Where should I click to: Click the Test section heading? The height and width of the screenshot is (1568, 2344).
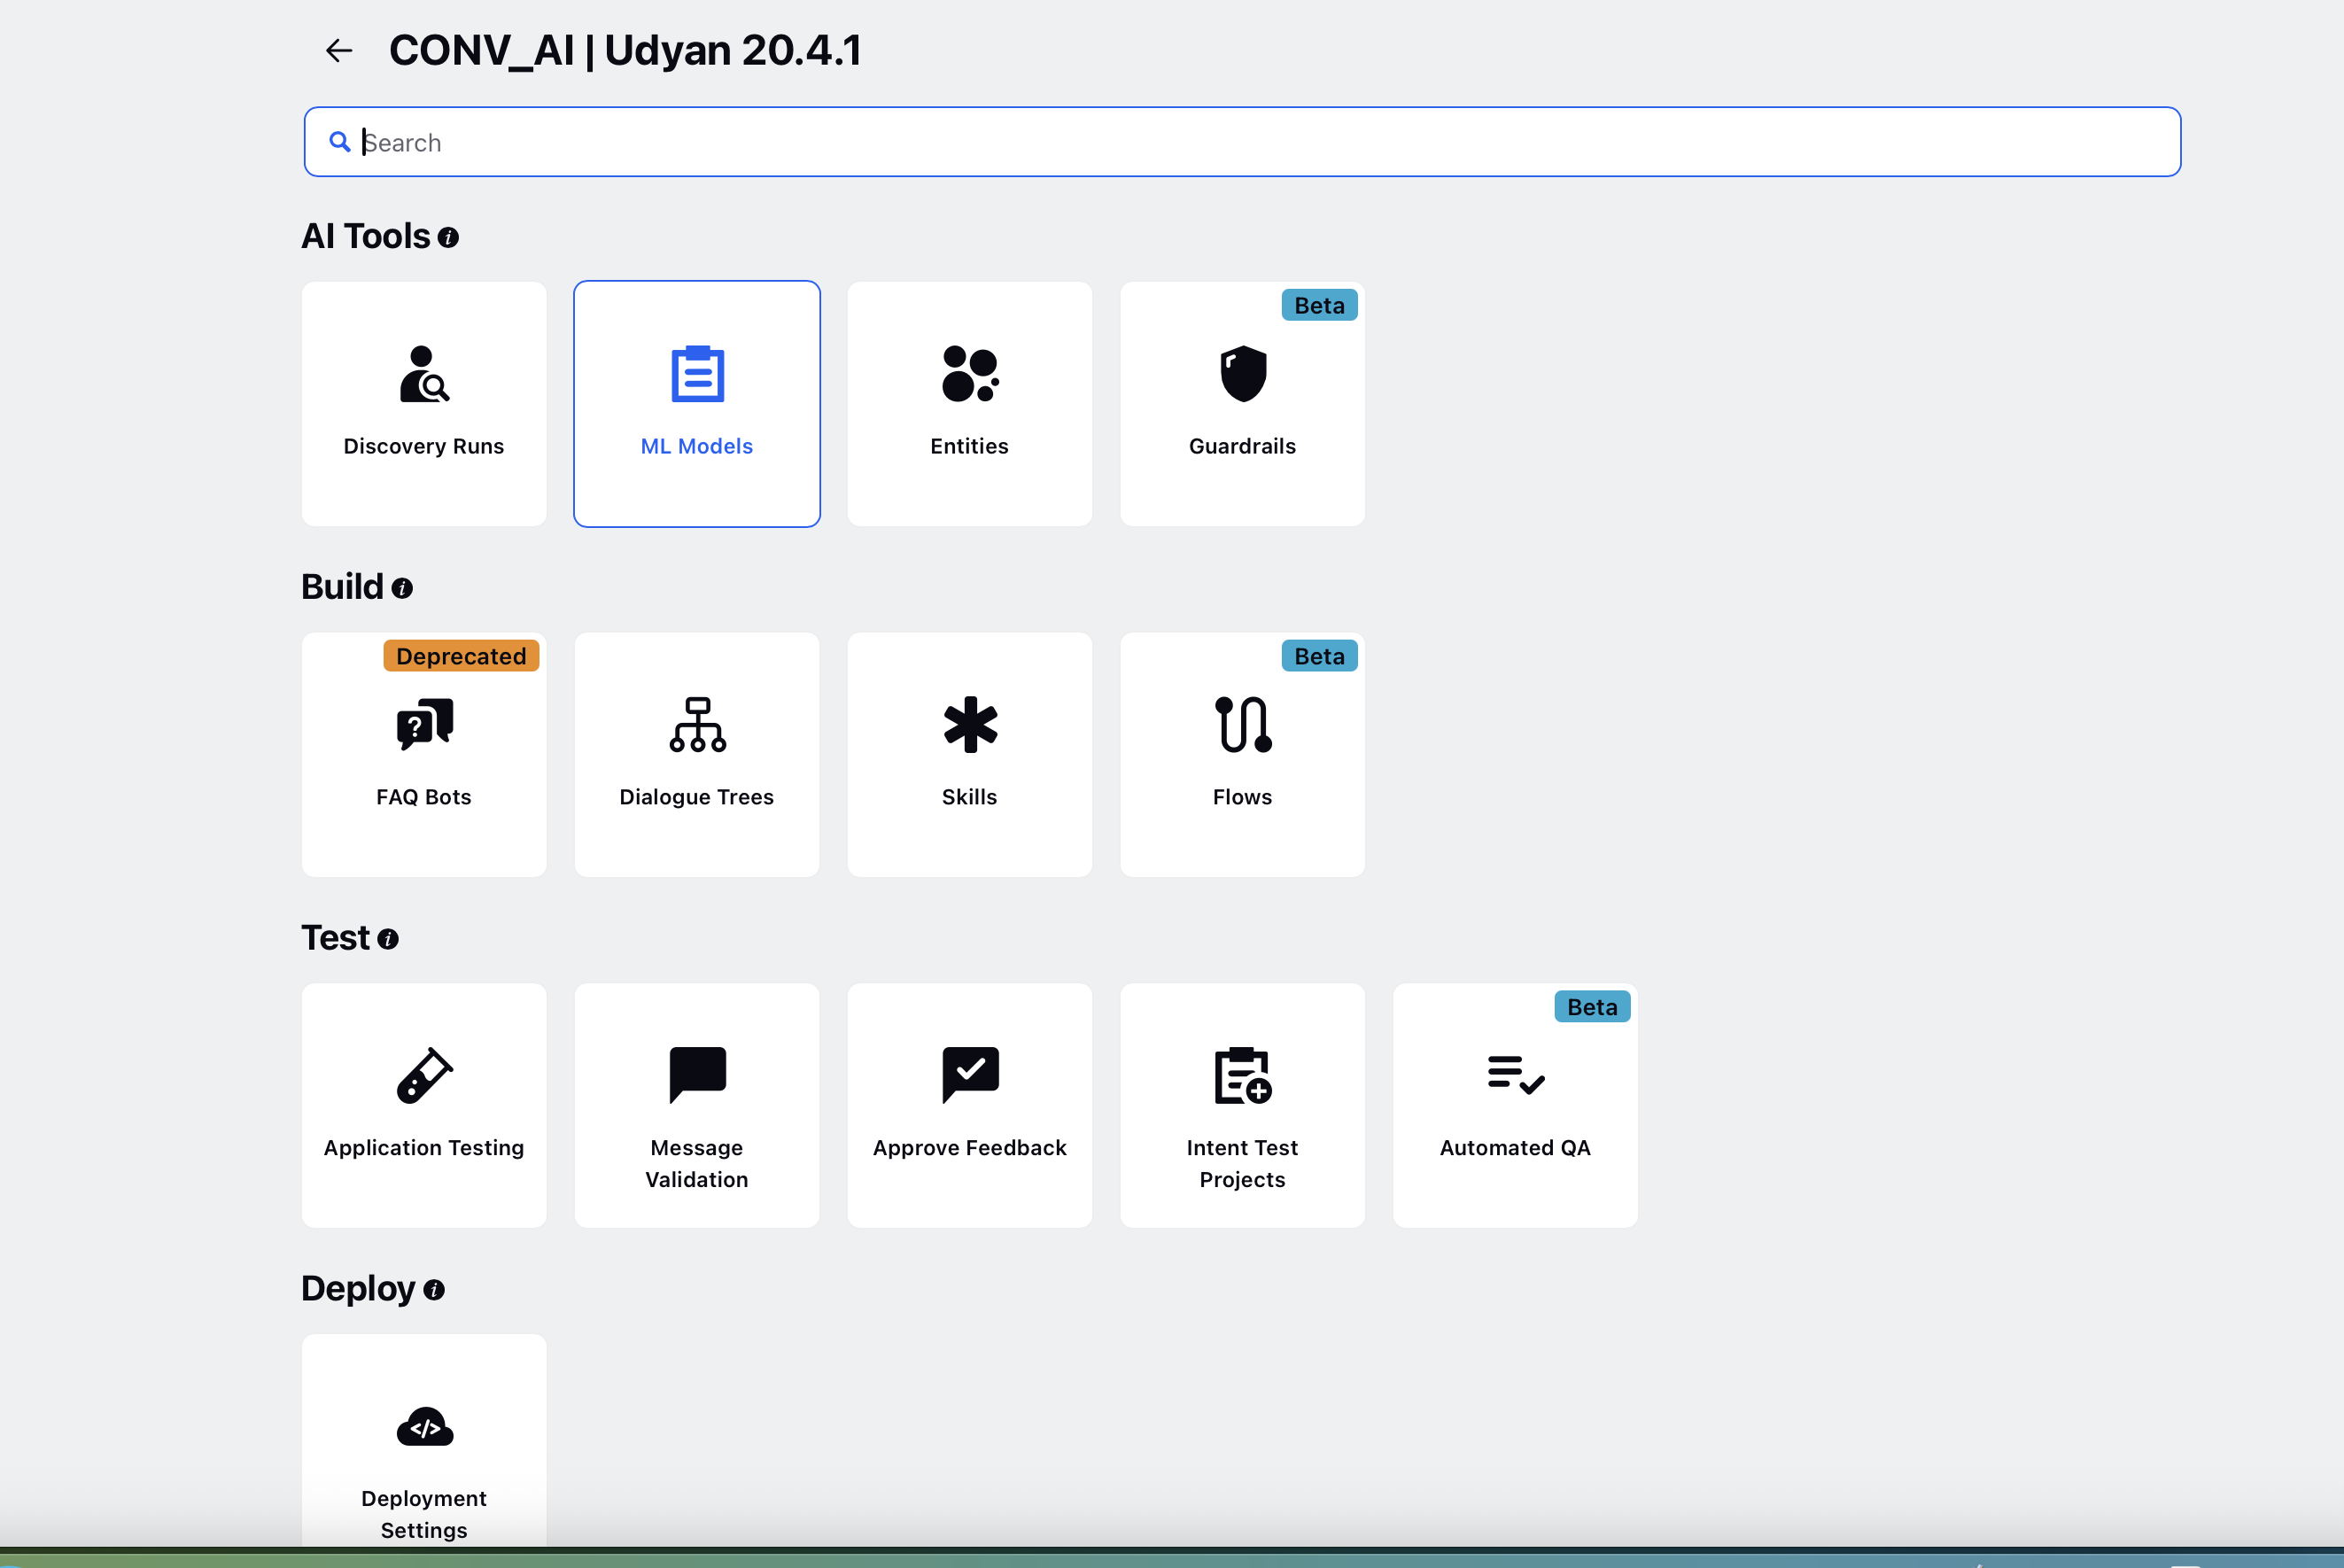[x=336, y=938]
